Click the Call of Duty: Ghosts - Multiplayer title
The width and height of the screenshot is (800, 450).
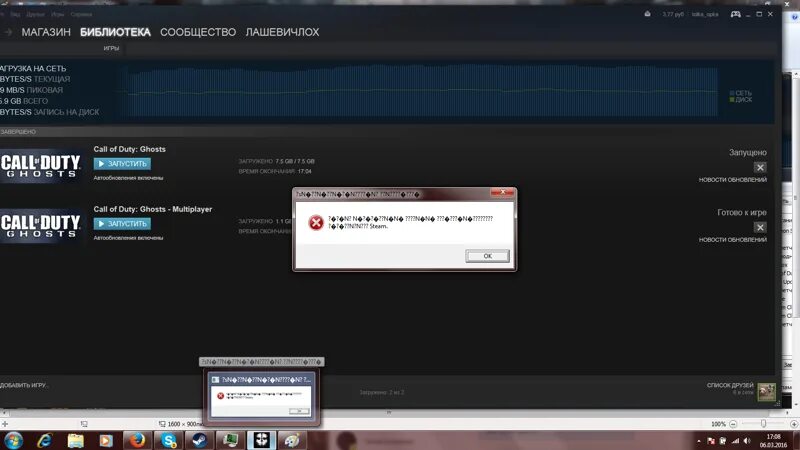click(x=153, y=209)
